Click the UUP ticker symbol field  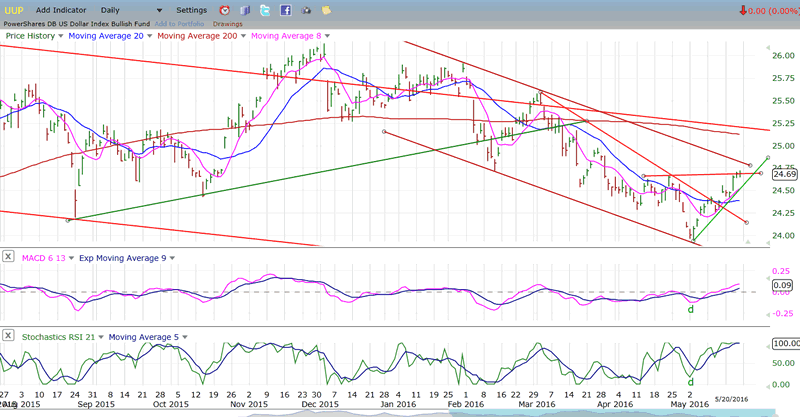[x=14, y=10]
